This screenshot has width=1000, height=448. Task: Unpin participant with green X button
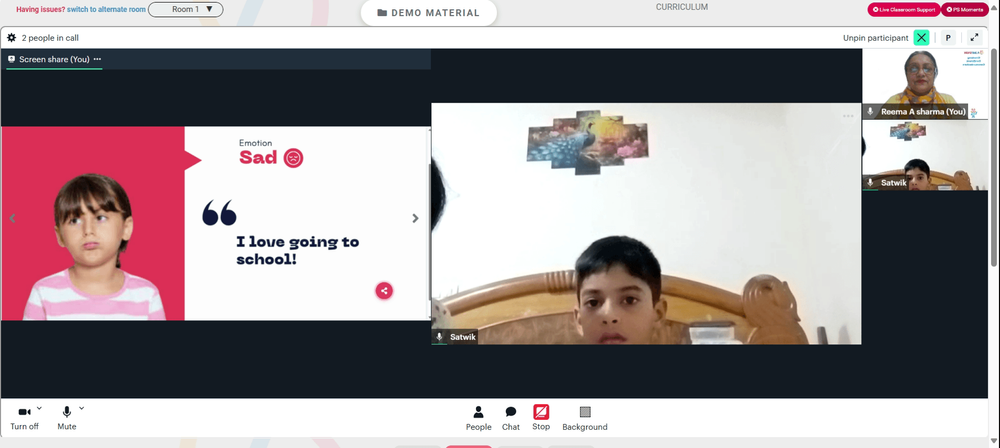(922, 38)
